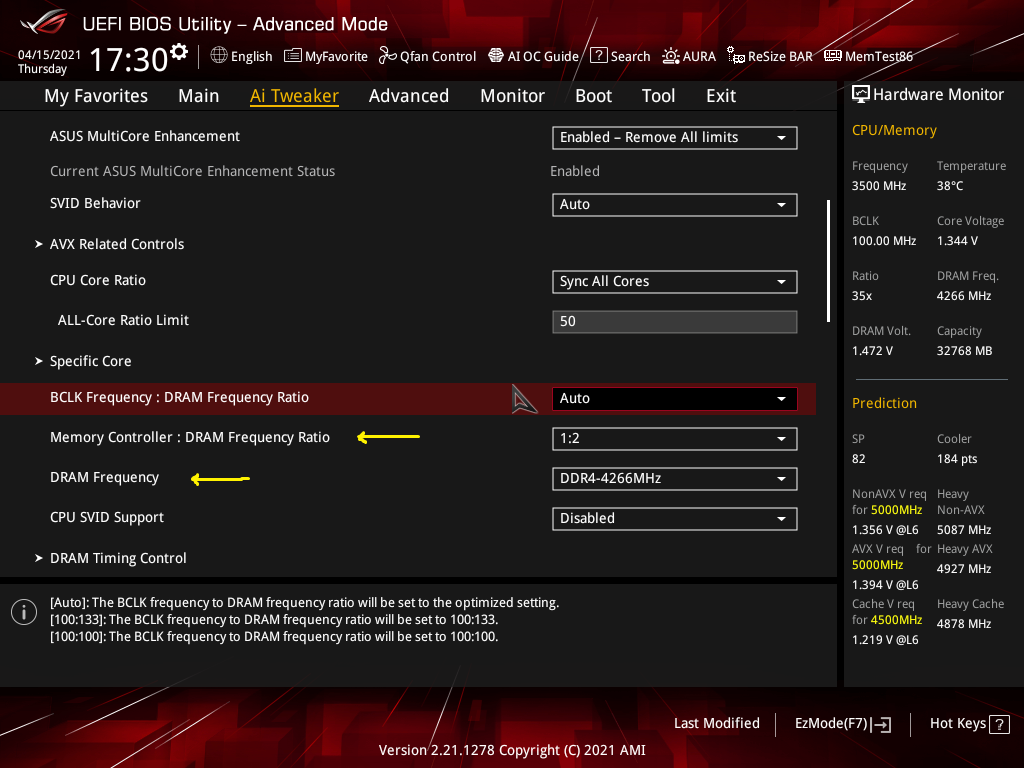Select SVID Behavior label
The width and height of the screenshot is (1024, 768).
(x=95, y=203)
